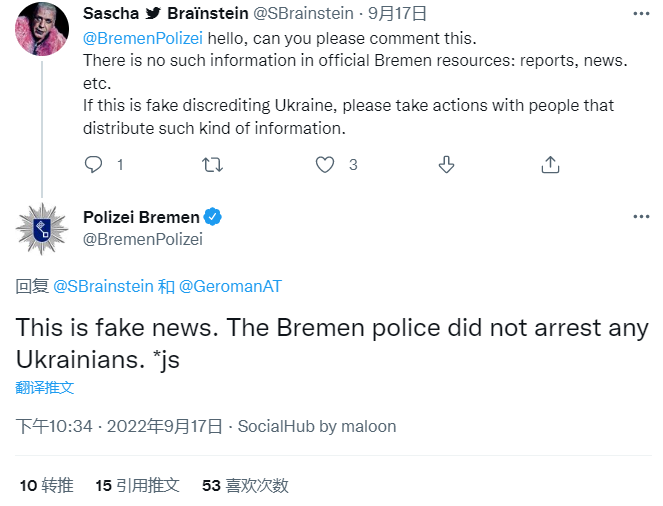Image resolution: width=663 pixels, height=506 pixels.
Task: Open the Polizei Bremen avatar
Action: [41, 228]
